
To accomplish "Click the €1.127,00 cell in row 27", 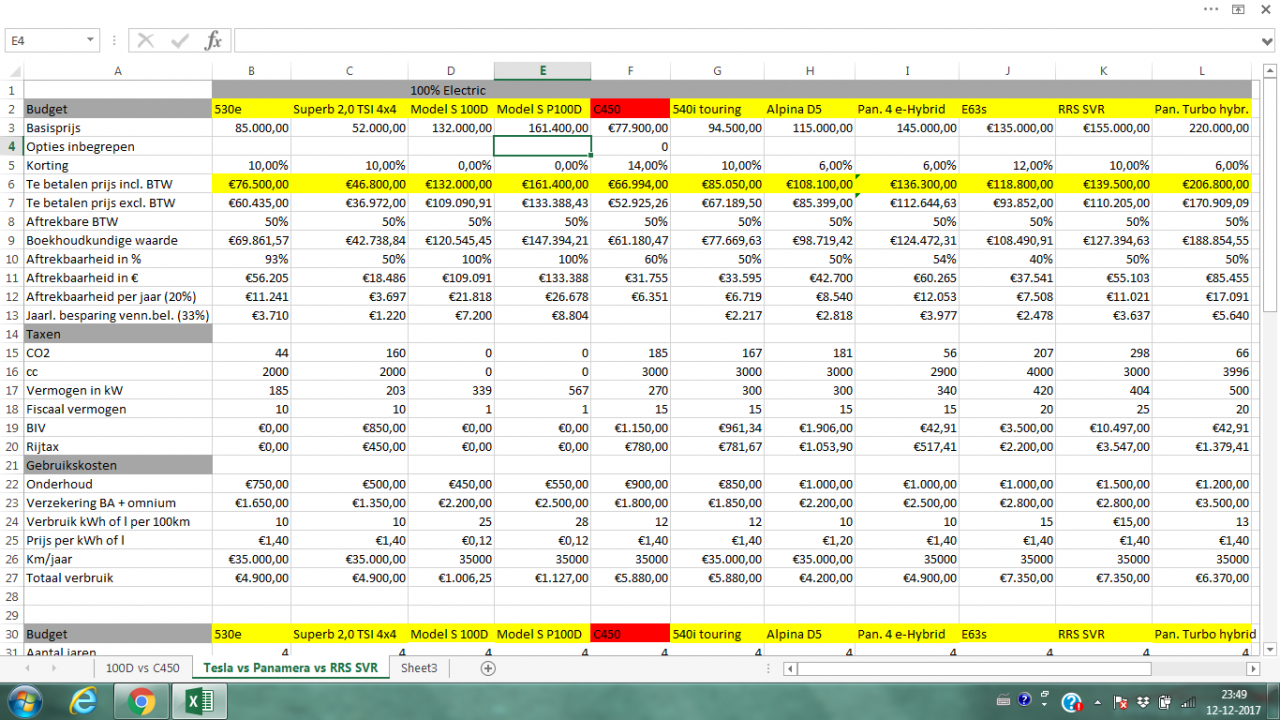I will (x=542, y=578).
